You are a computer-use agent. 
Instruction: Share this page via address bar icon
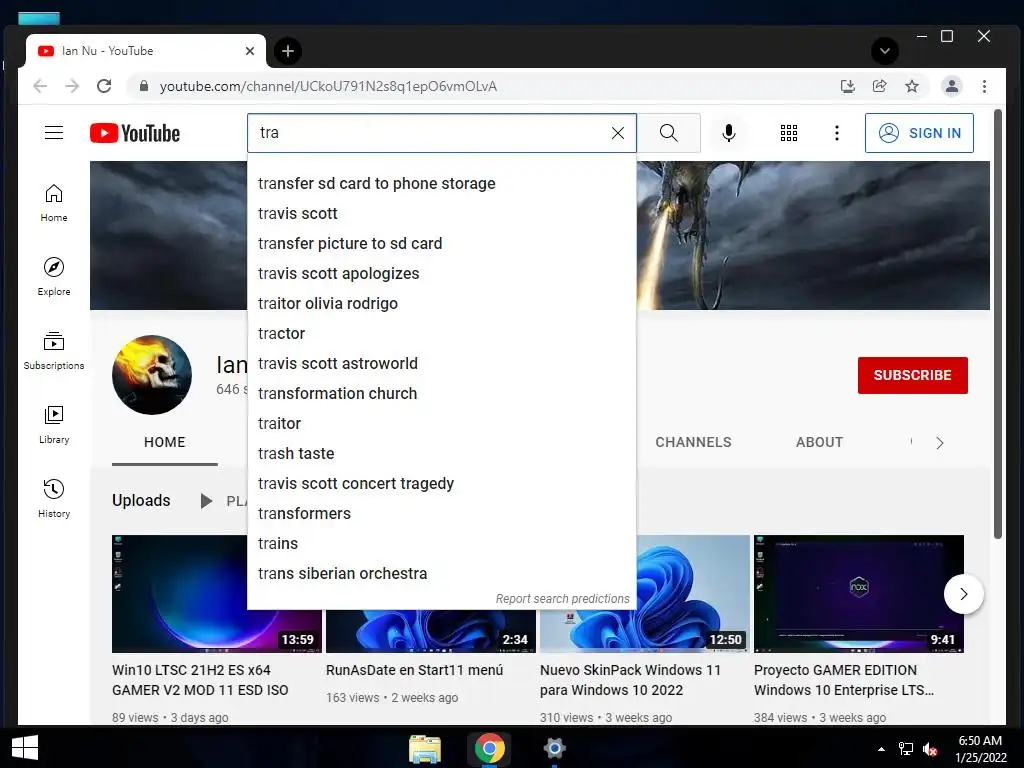point(880,86)
